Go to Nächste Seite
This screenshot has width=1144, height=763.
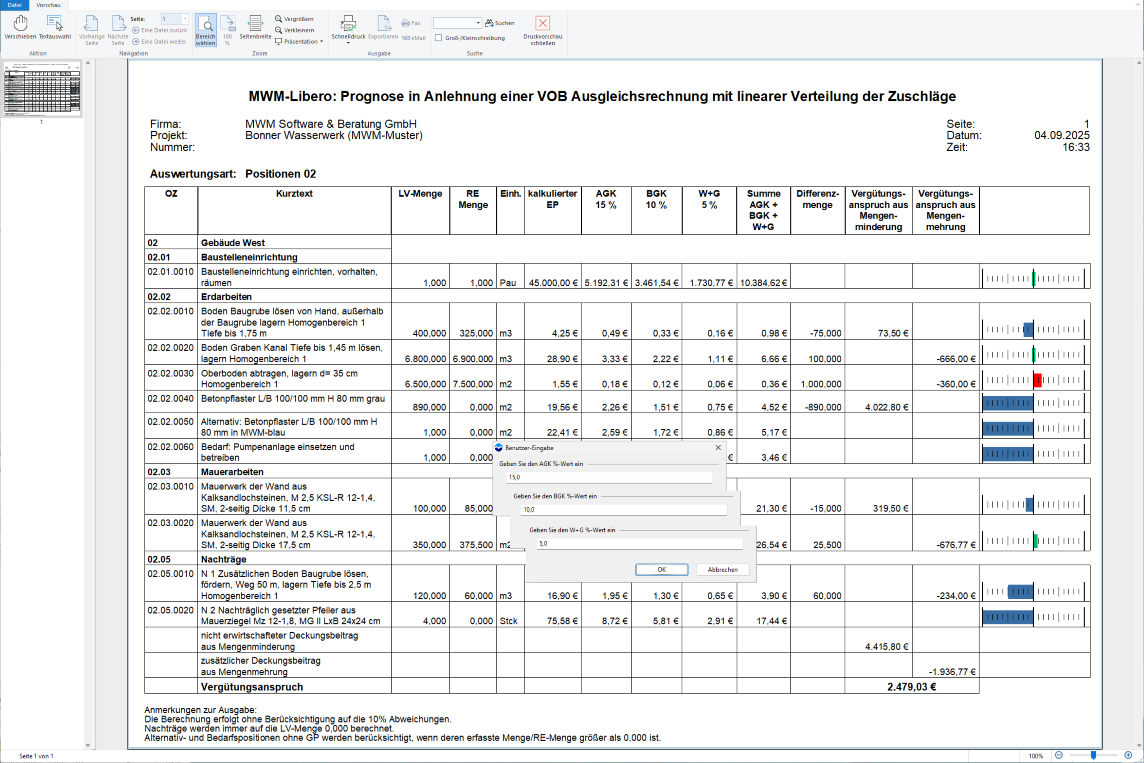click(117, 30)
